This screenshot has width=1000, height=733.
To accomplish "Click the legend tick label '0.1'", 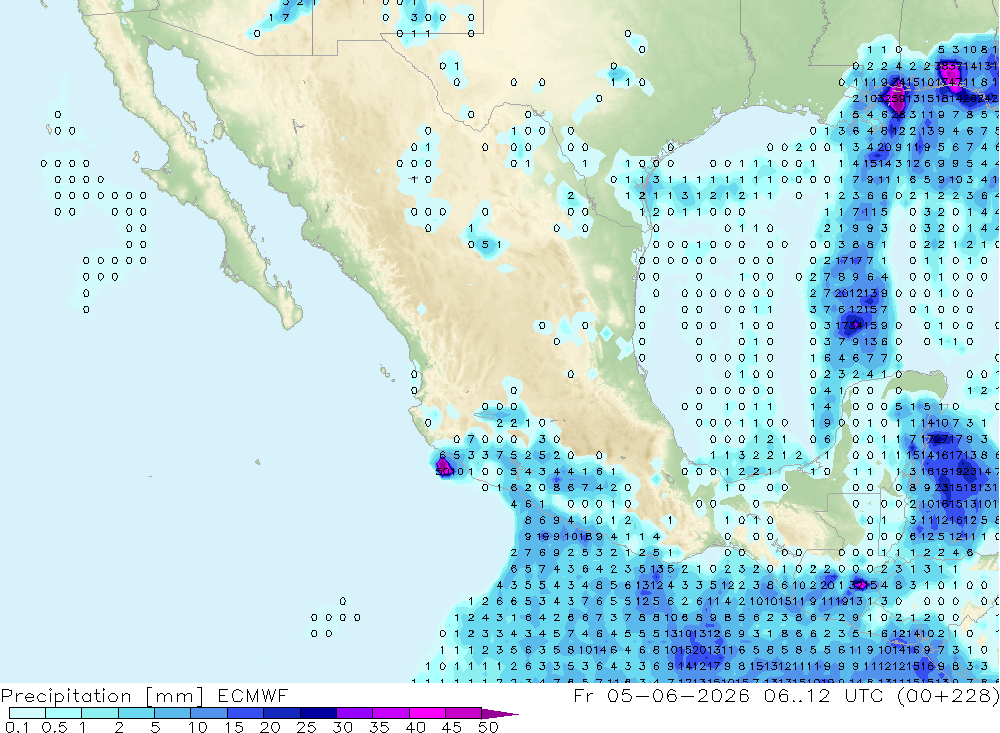I will click(17, 727).
